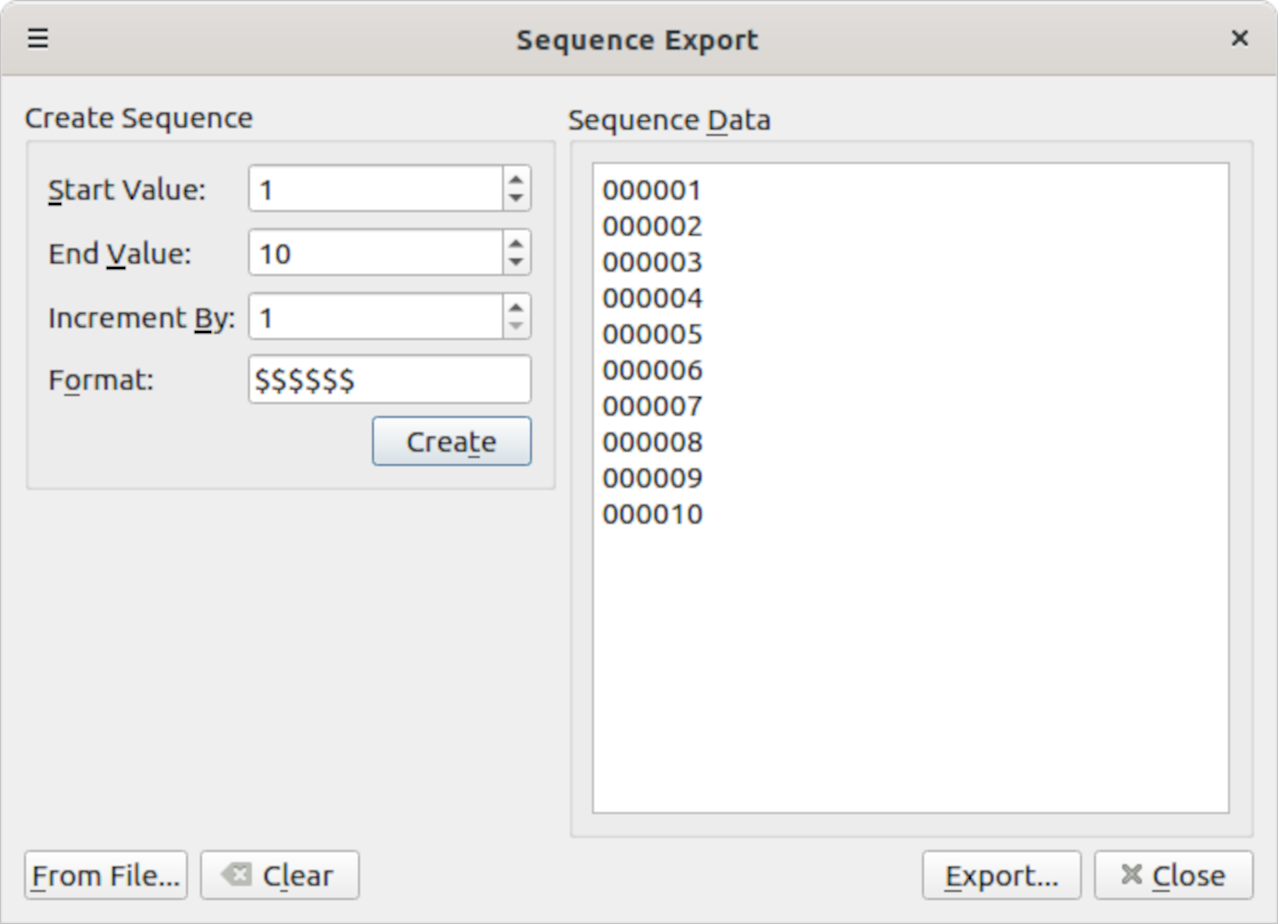Raise the Increment By value with up arrow
This screenshot has height=924, width=1278.
click(516, 307)
